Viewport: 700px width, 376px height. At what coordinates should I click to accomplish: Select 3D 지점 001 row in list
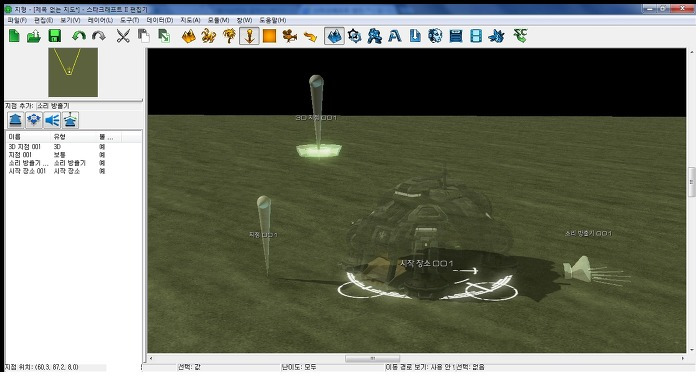point(74,146)
